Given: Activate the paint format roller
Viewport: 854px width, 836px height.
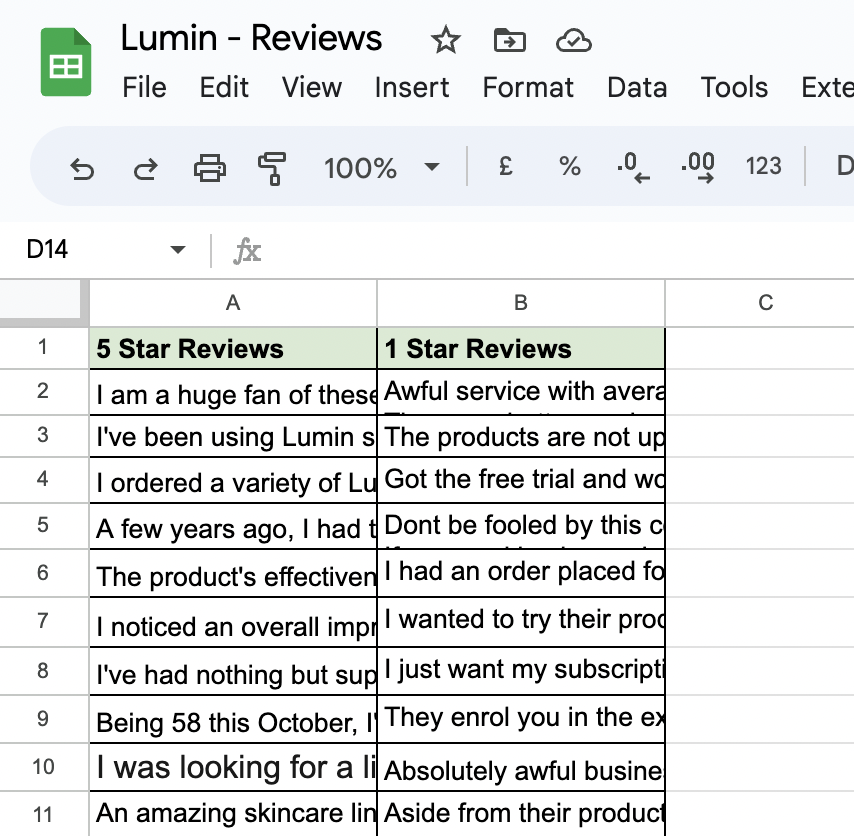Looking at the screenshot, I should pos(271,167).
